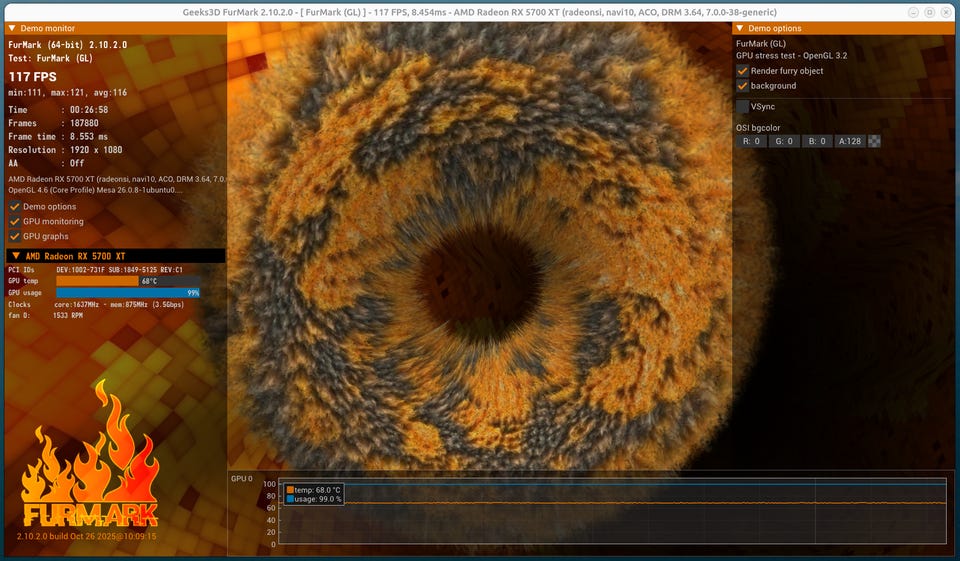
Task: Maximize the FurMark window
Action: click(x=929, y=12)
